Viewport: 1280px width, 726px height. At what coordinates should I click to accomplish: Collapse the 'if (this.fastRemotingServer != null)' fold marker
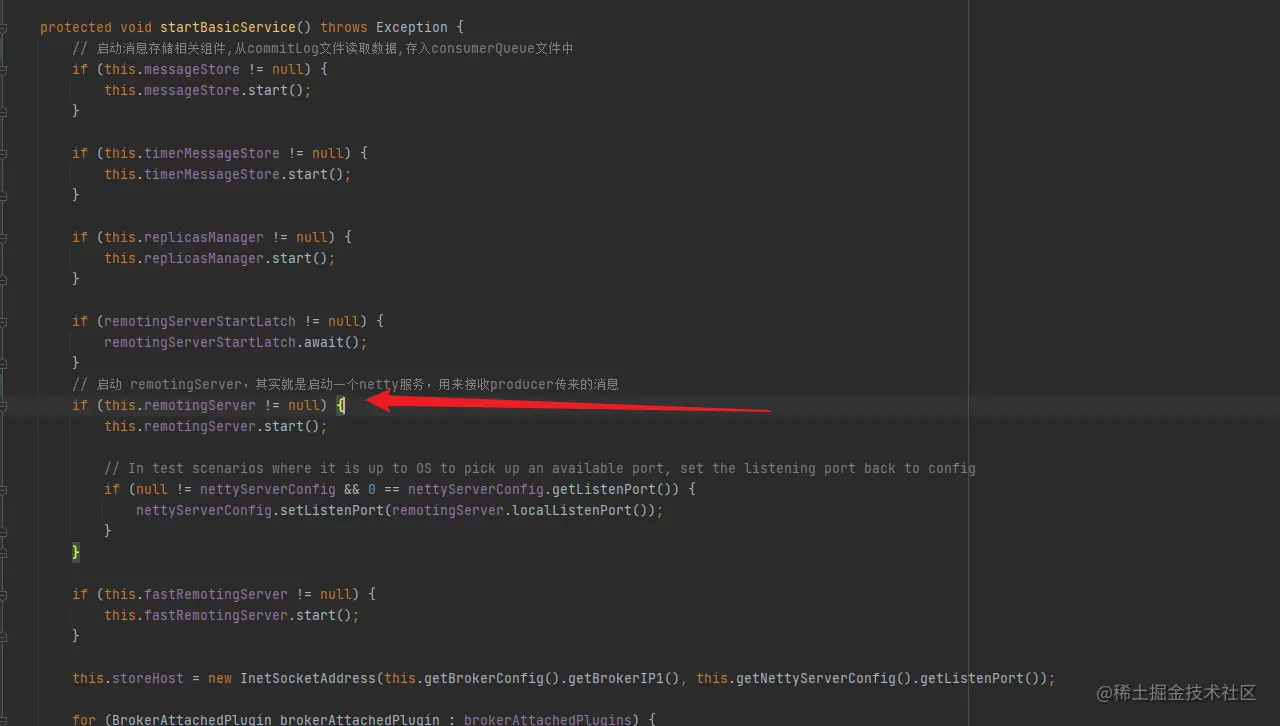tap(3, 594)
